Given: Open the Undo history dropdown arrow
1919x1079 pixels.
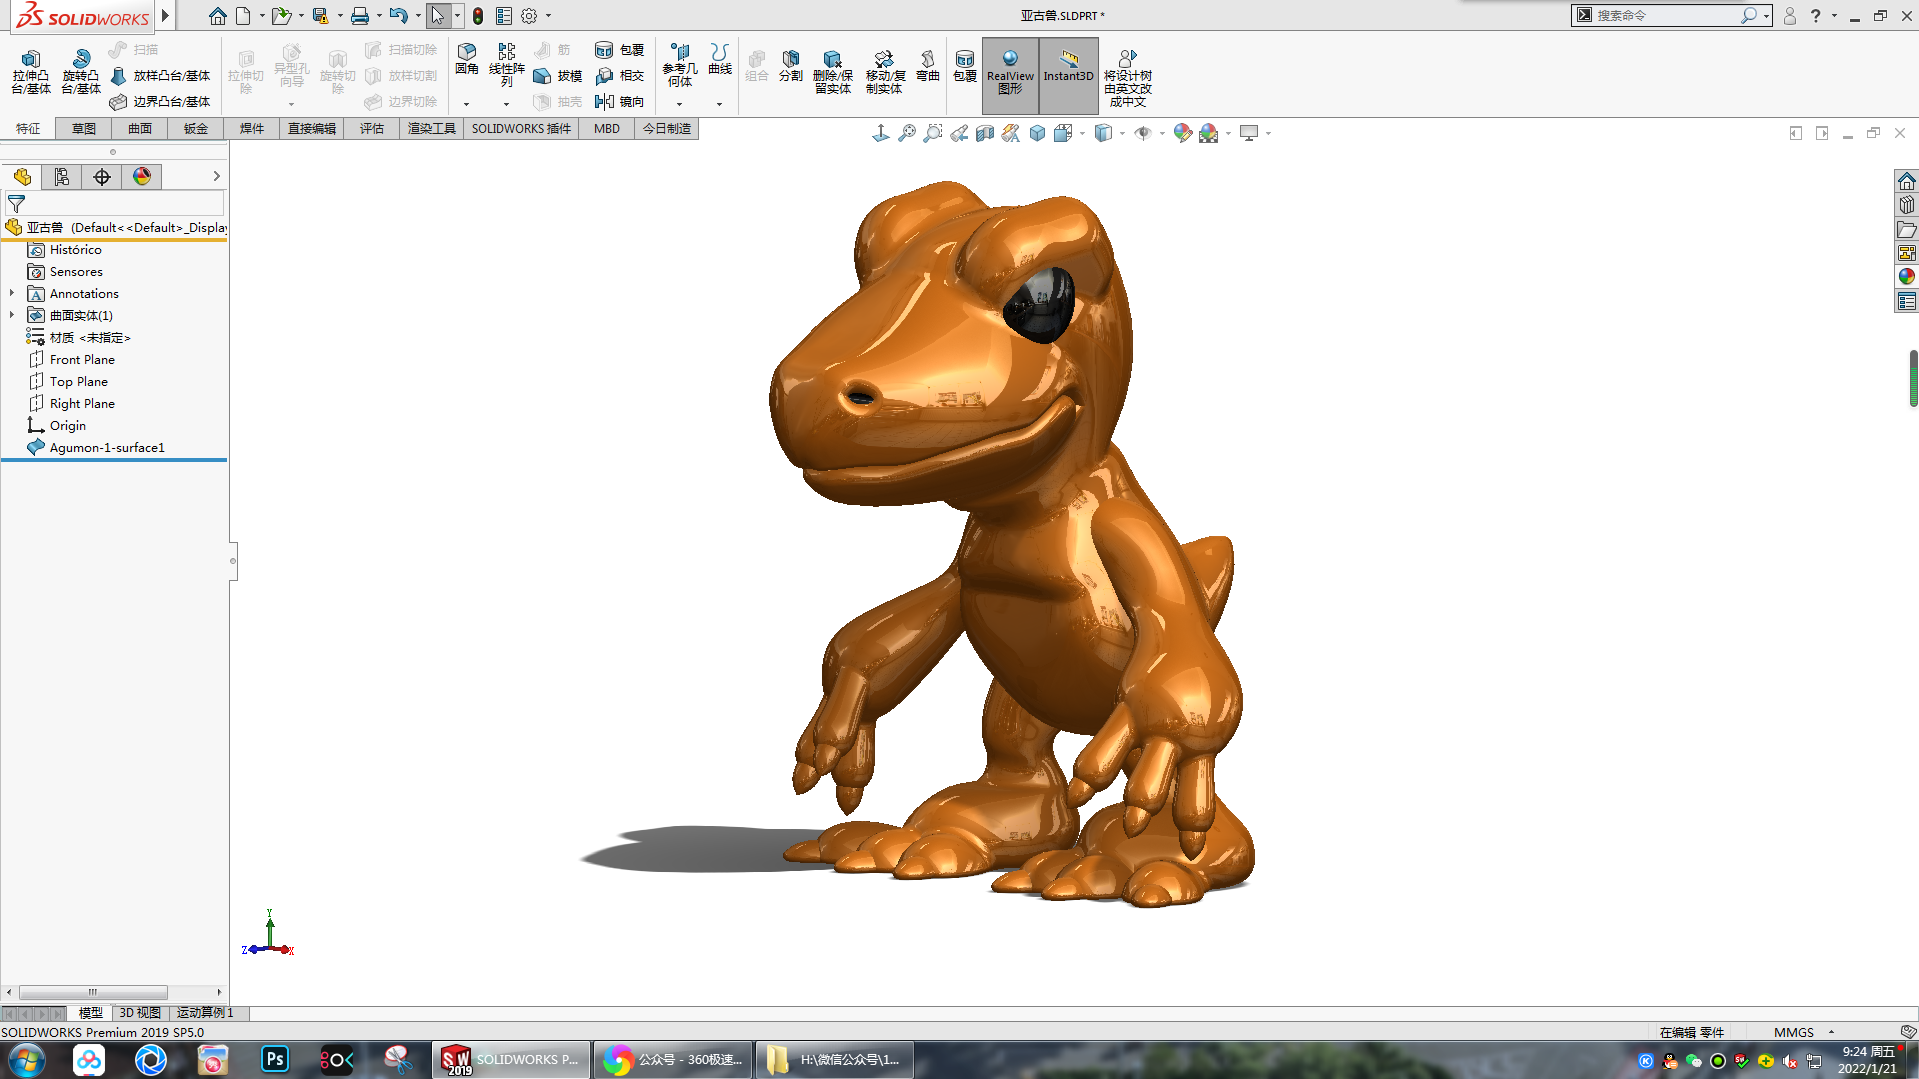Looking at the screenshot, I should (x=417, y=16).
